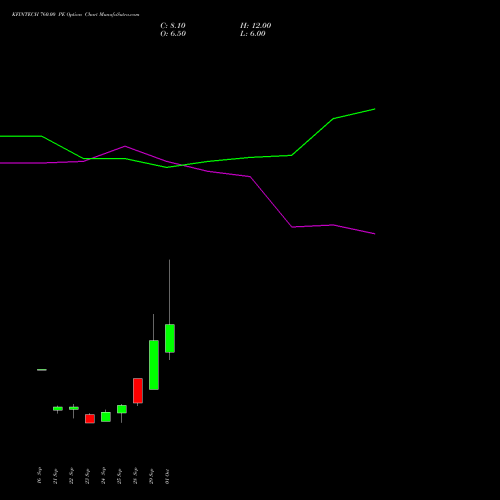Image resolution: width=500 pixels, height=500 pixels.
Task: Click the 29 Sep date label
Action: [x=151, y=476]
